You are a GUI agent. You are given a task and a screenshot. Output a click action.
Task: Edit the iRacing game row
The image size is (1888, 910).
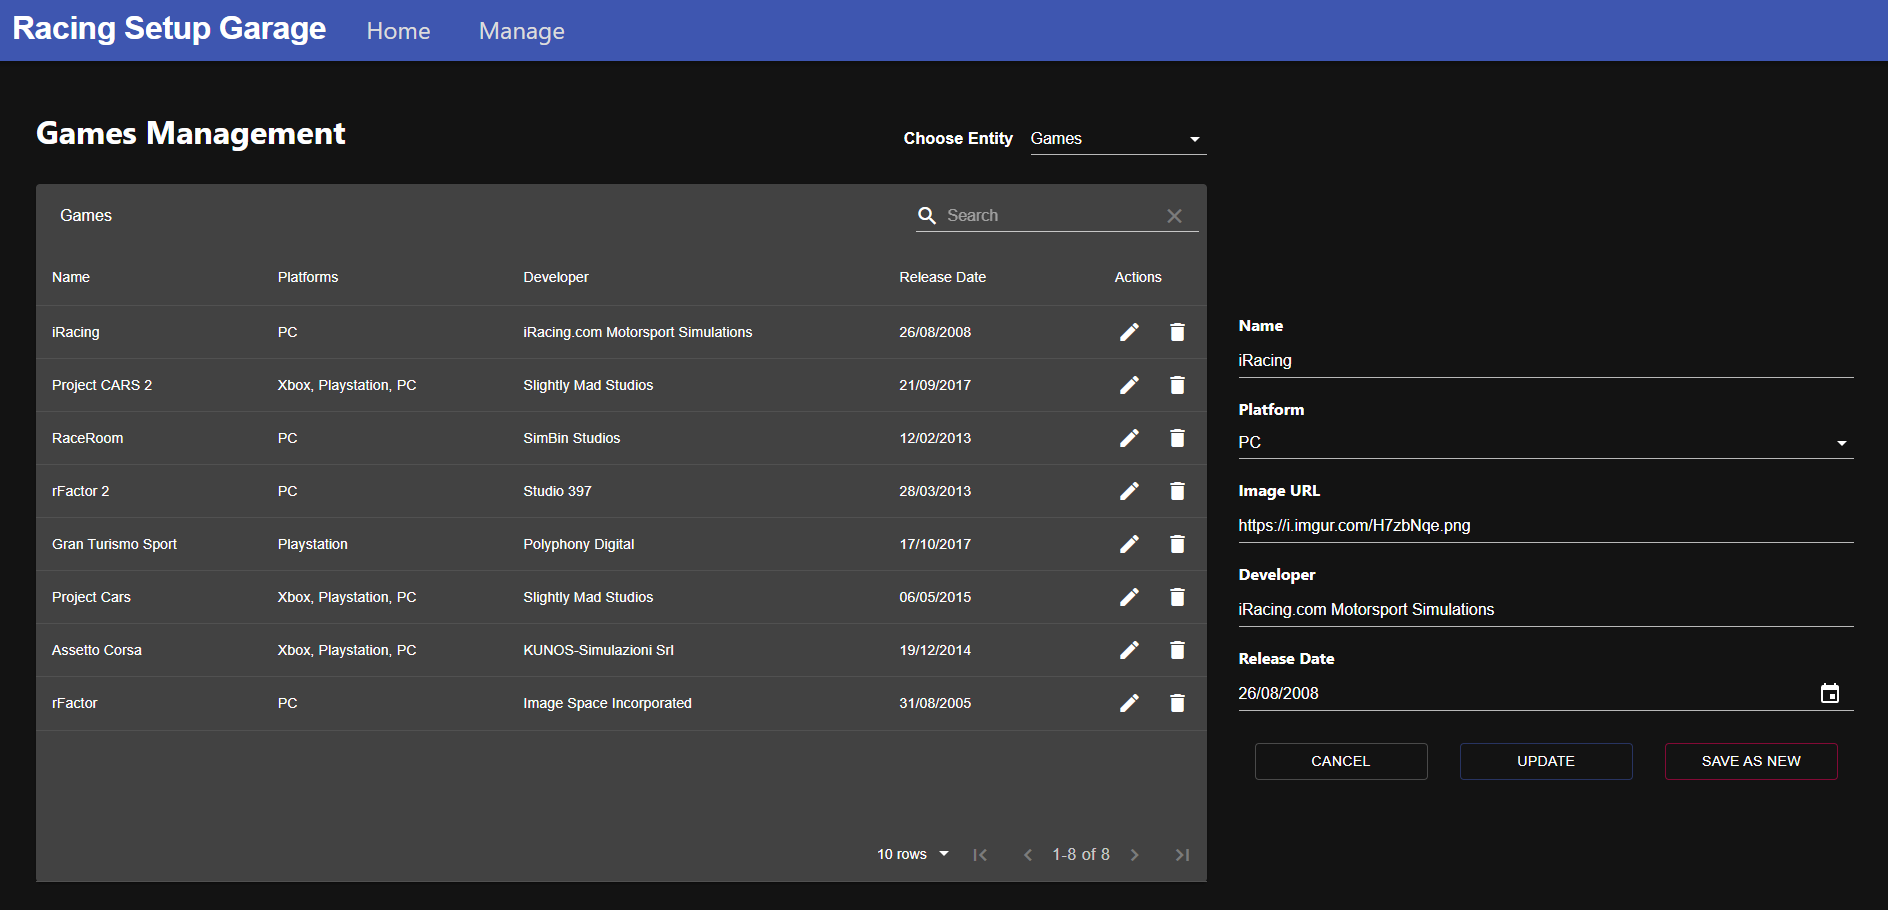[1129, 332]
